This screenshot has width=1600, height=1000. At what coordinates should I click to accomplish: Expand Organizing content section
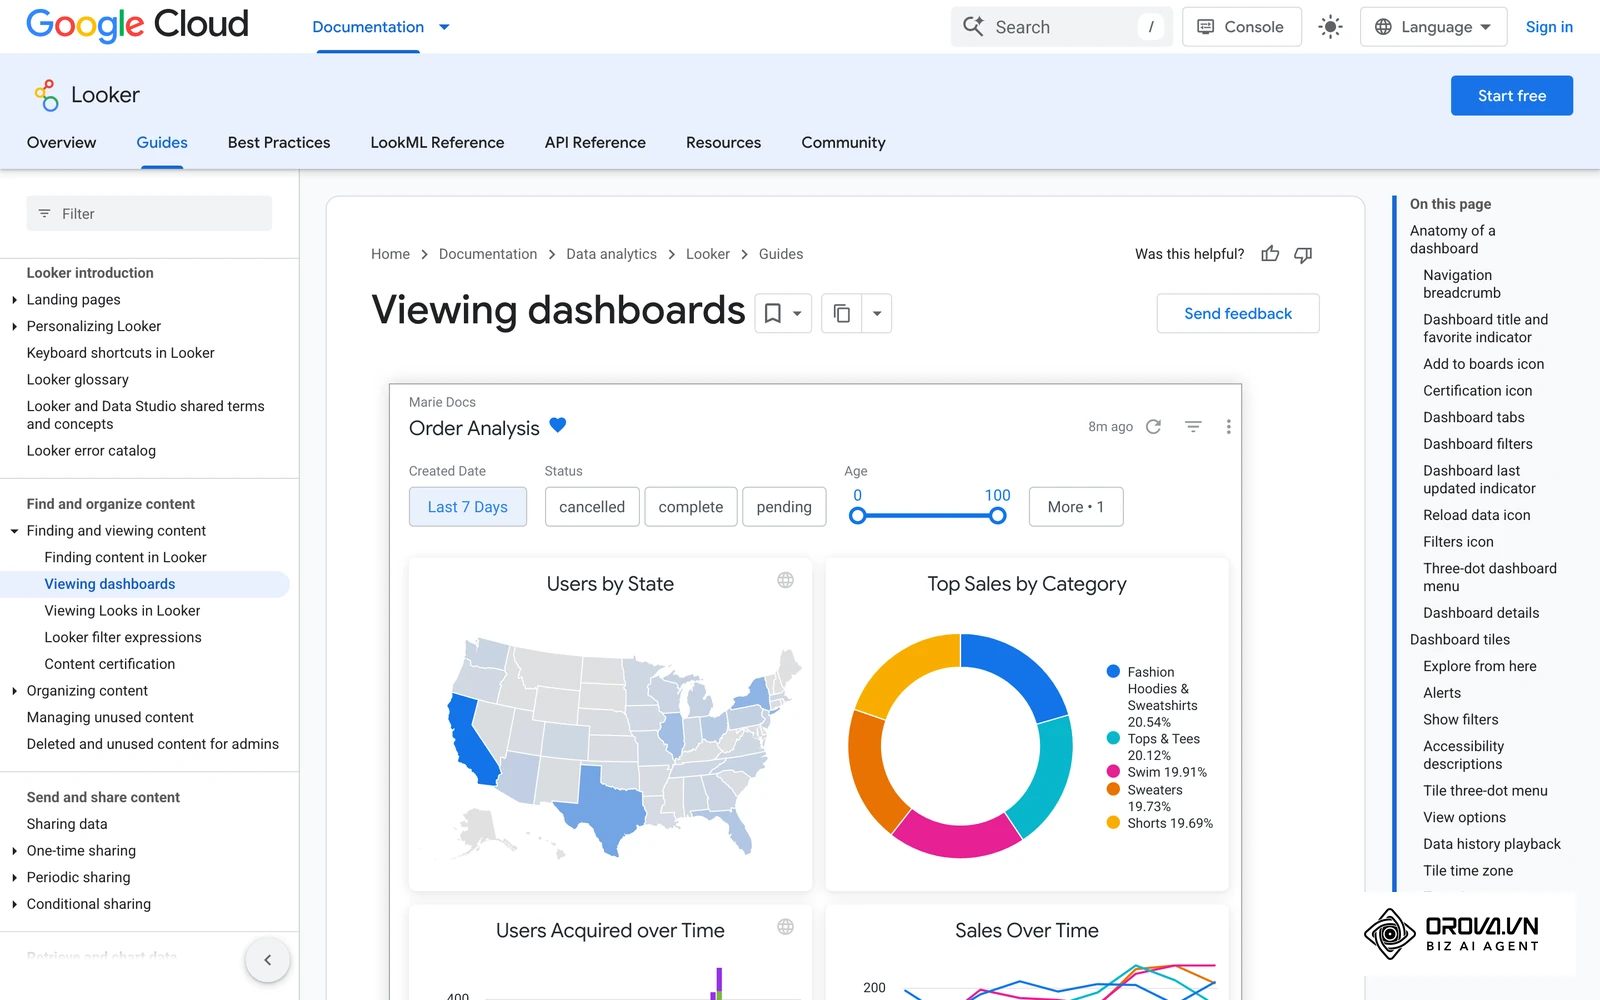(x=14, y=691)
